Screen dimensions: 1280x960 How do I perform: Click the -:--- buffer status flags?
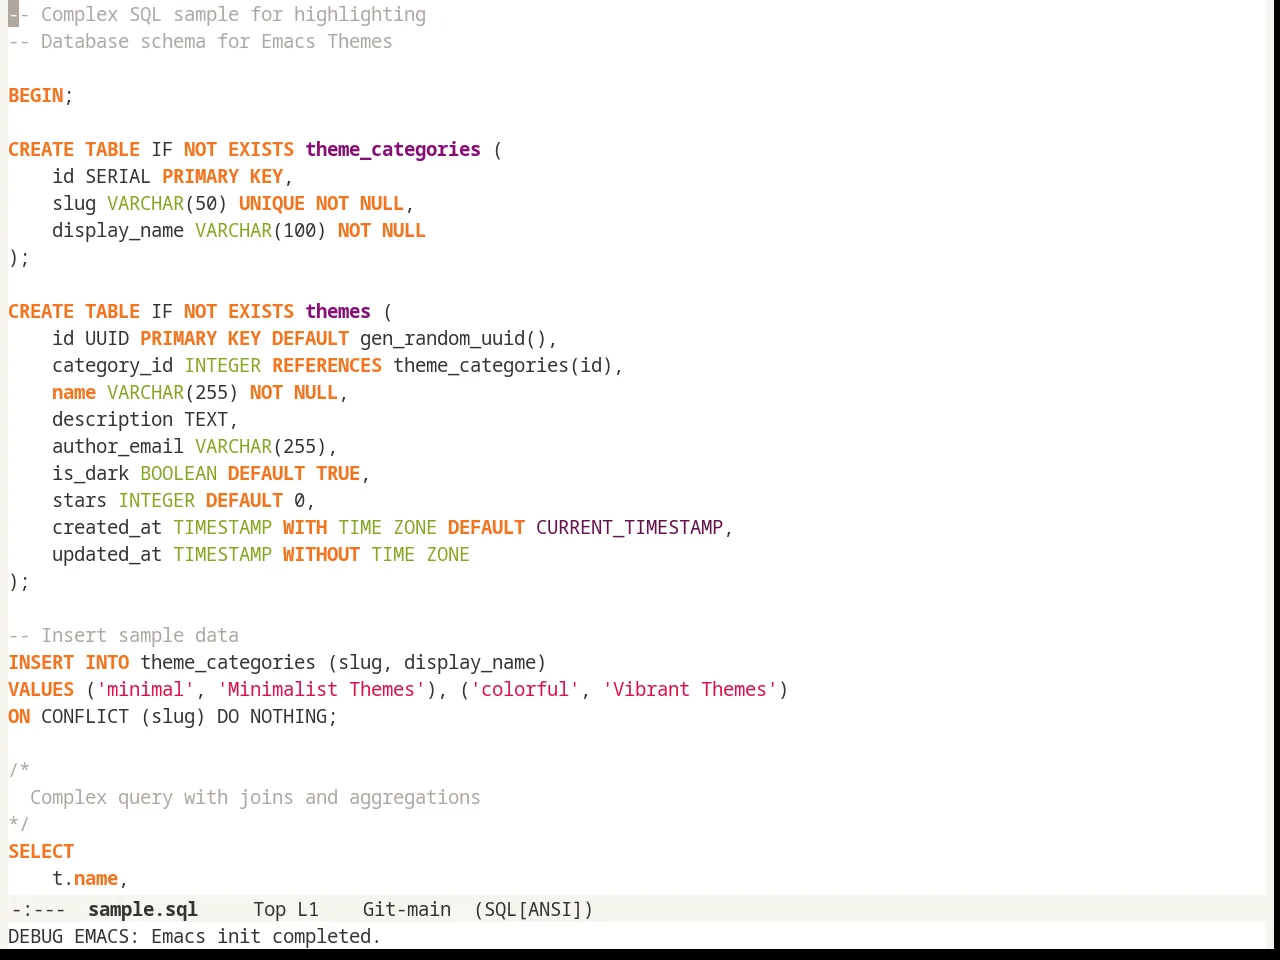tap(39, 910)
